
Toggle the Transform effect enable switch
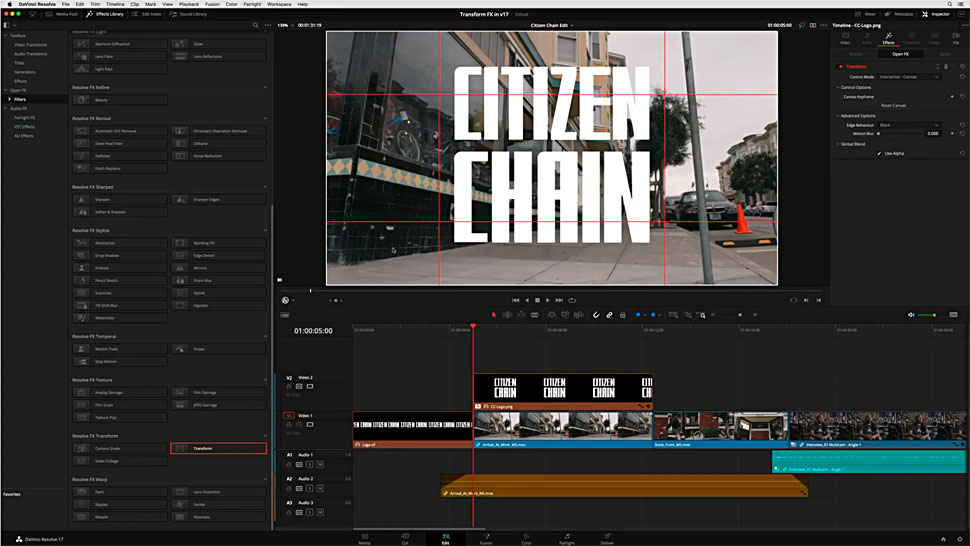click(x=840, y=67)
